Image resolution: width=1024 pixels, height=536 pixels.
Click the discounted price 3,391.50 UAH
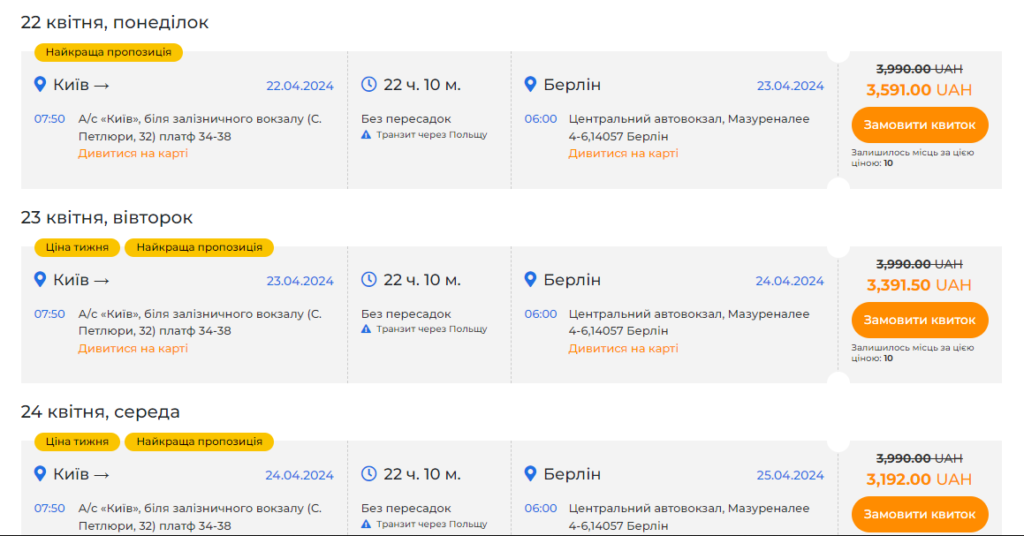click(919, 285)
